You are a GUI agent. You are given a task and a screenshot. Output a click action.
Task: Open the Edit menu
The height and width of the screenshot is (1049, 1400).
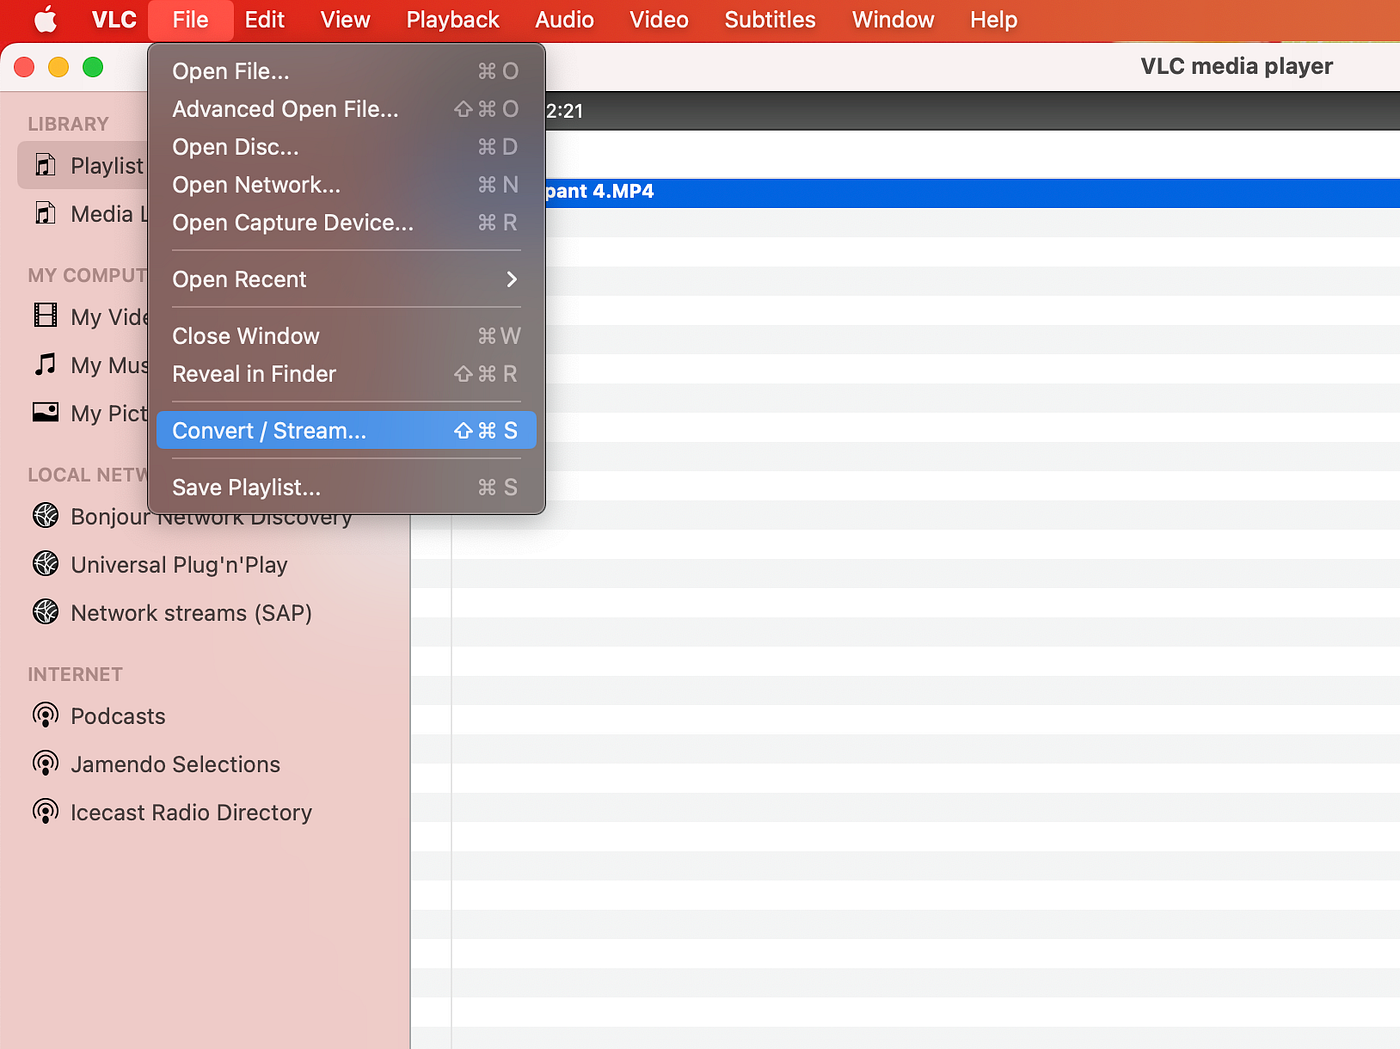click(x=265, y=20)
